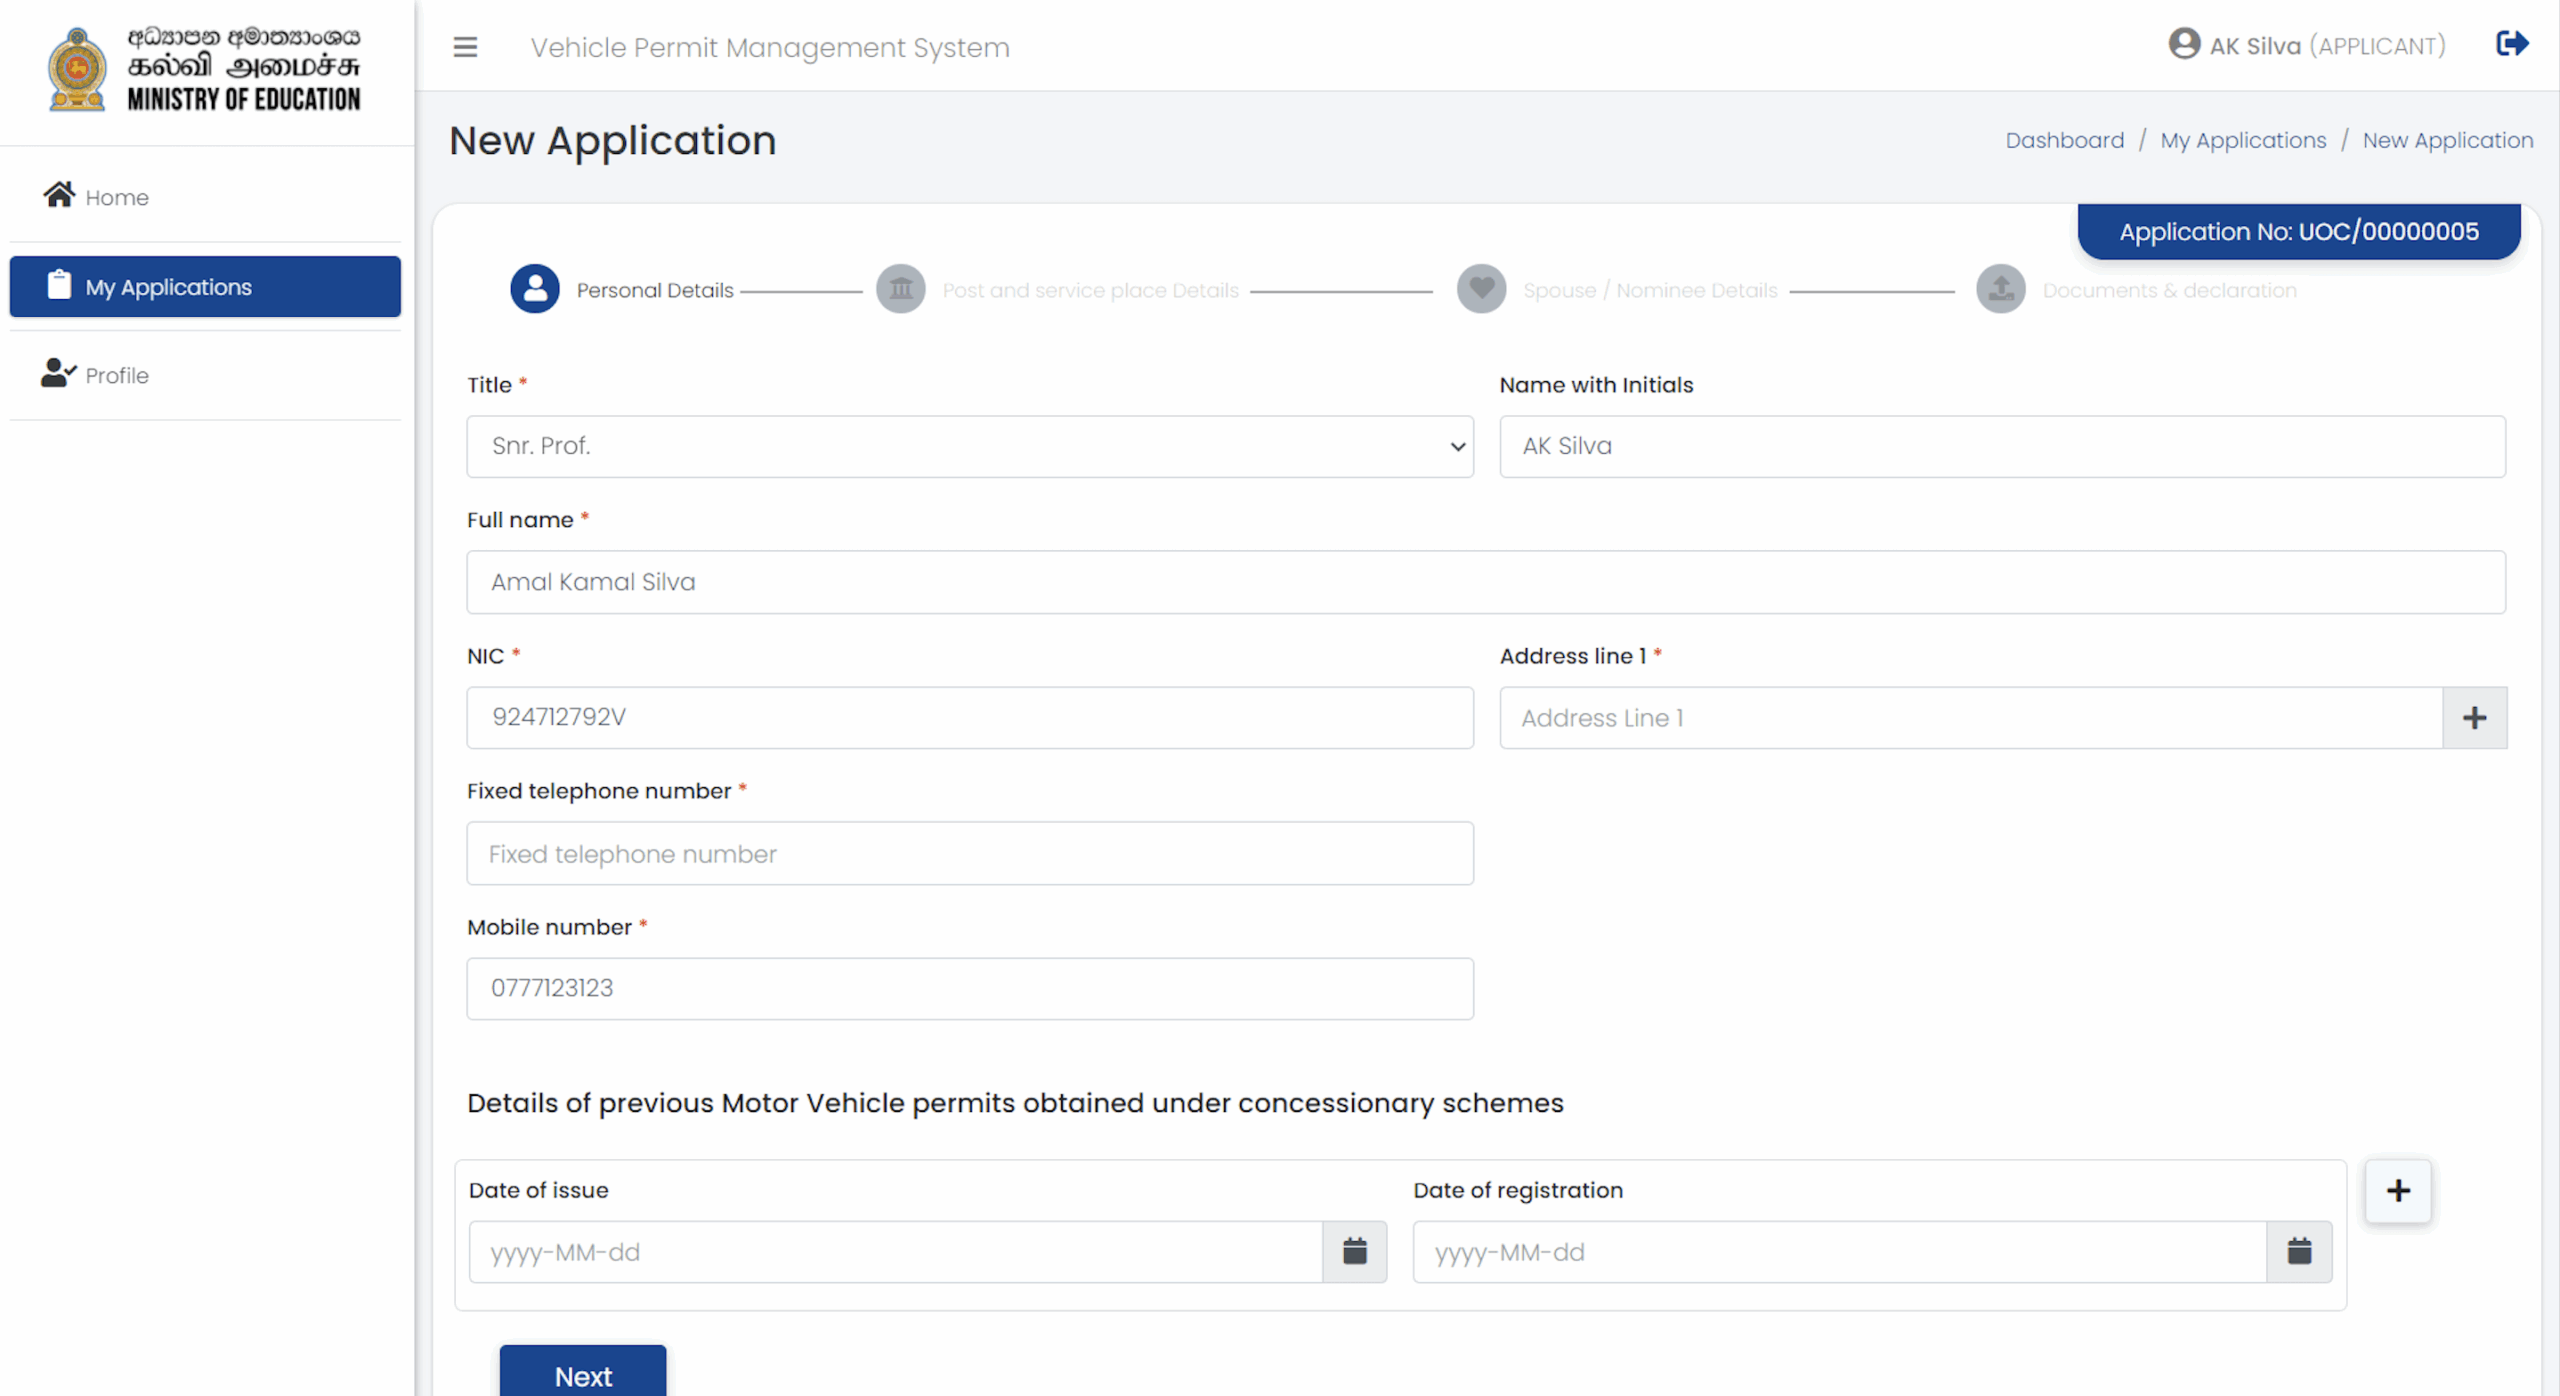Go to Profile in the sidebar
The image size is (2560, 1396).
click(x=116, y=375)
